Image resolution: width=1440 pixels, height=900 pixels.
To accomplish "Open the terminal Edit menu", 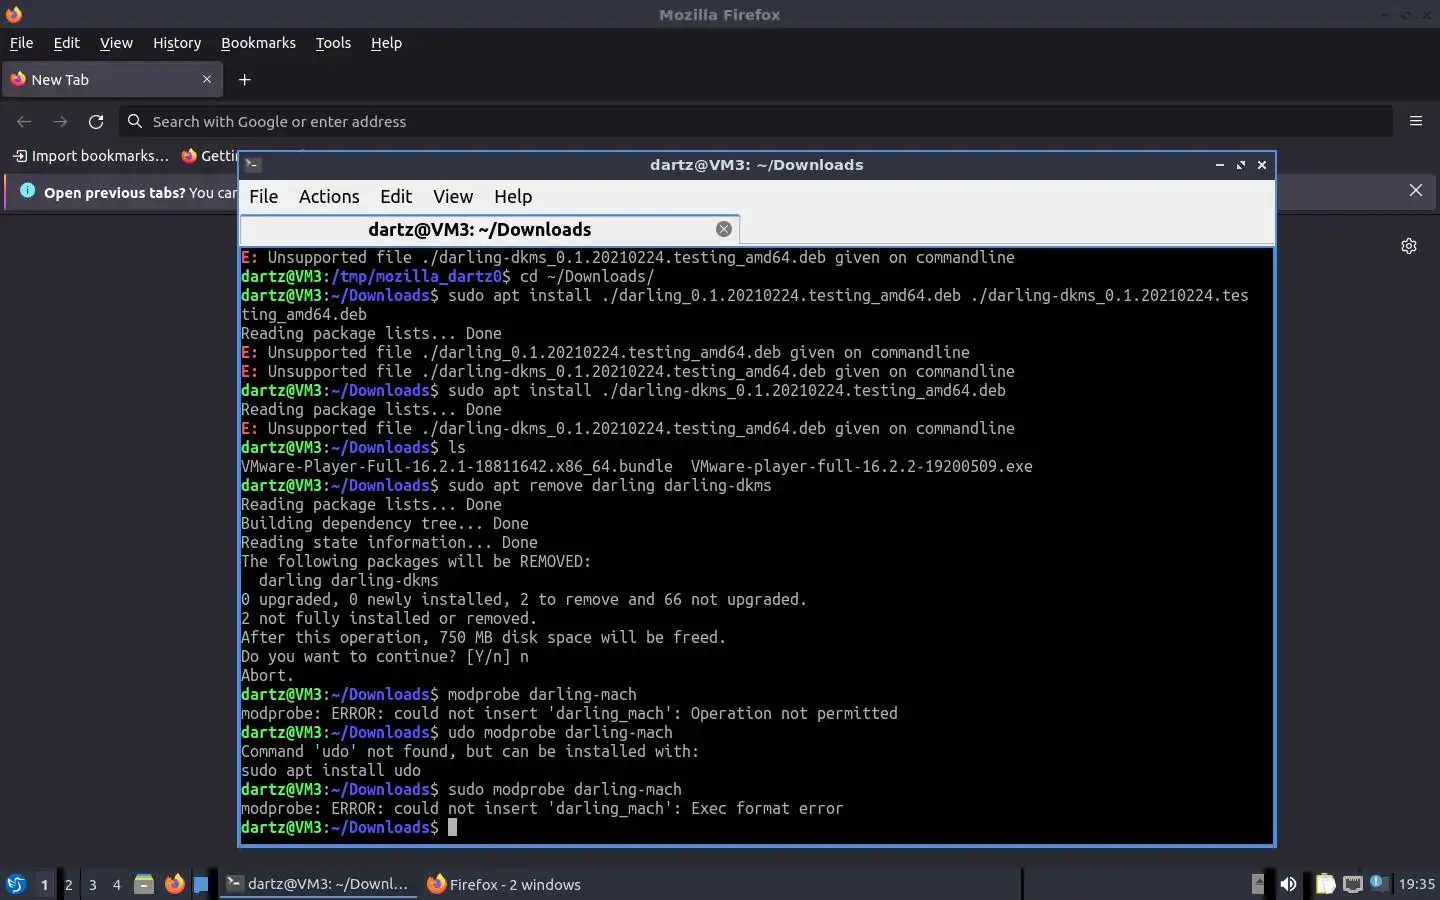I will click(396, 196).
